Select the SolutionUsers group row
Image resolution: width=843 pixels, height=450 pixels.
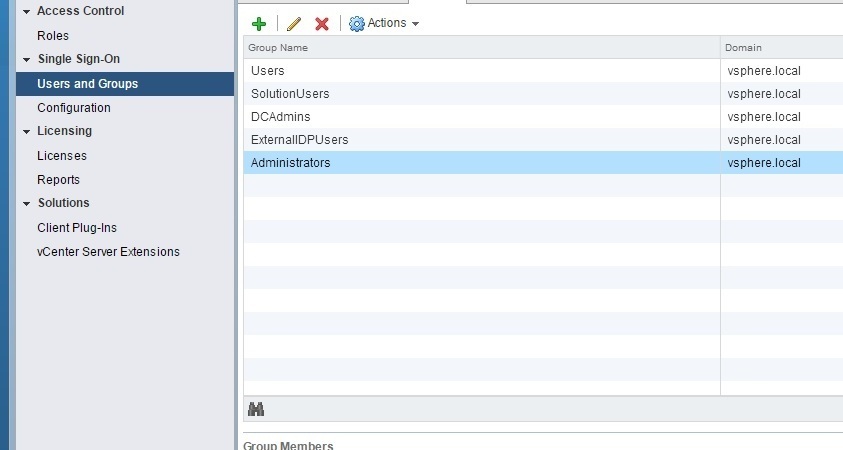[x=543, y=94]
